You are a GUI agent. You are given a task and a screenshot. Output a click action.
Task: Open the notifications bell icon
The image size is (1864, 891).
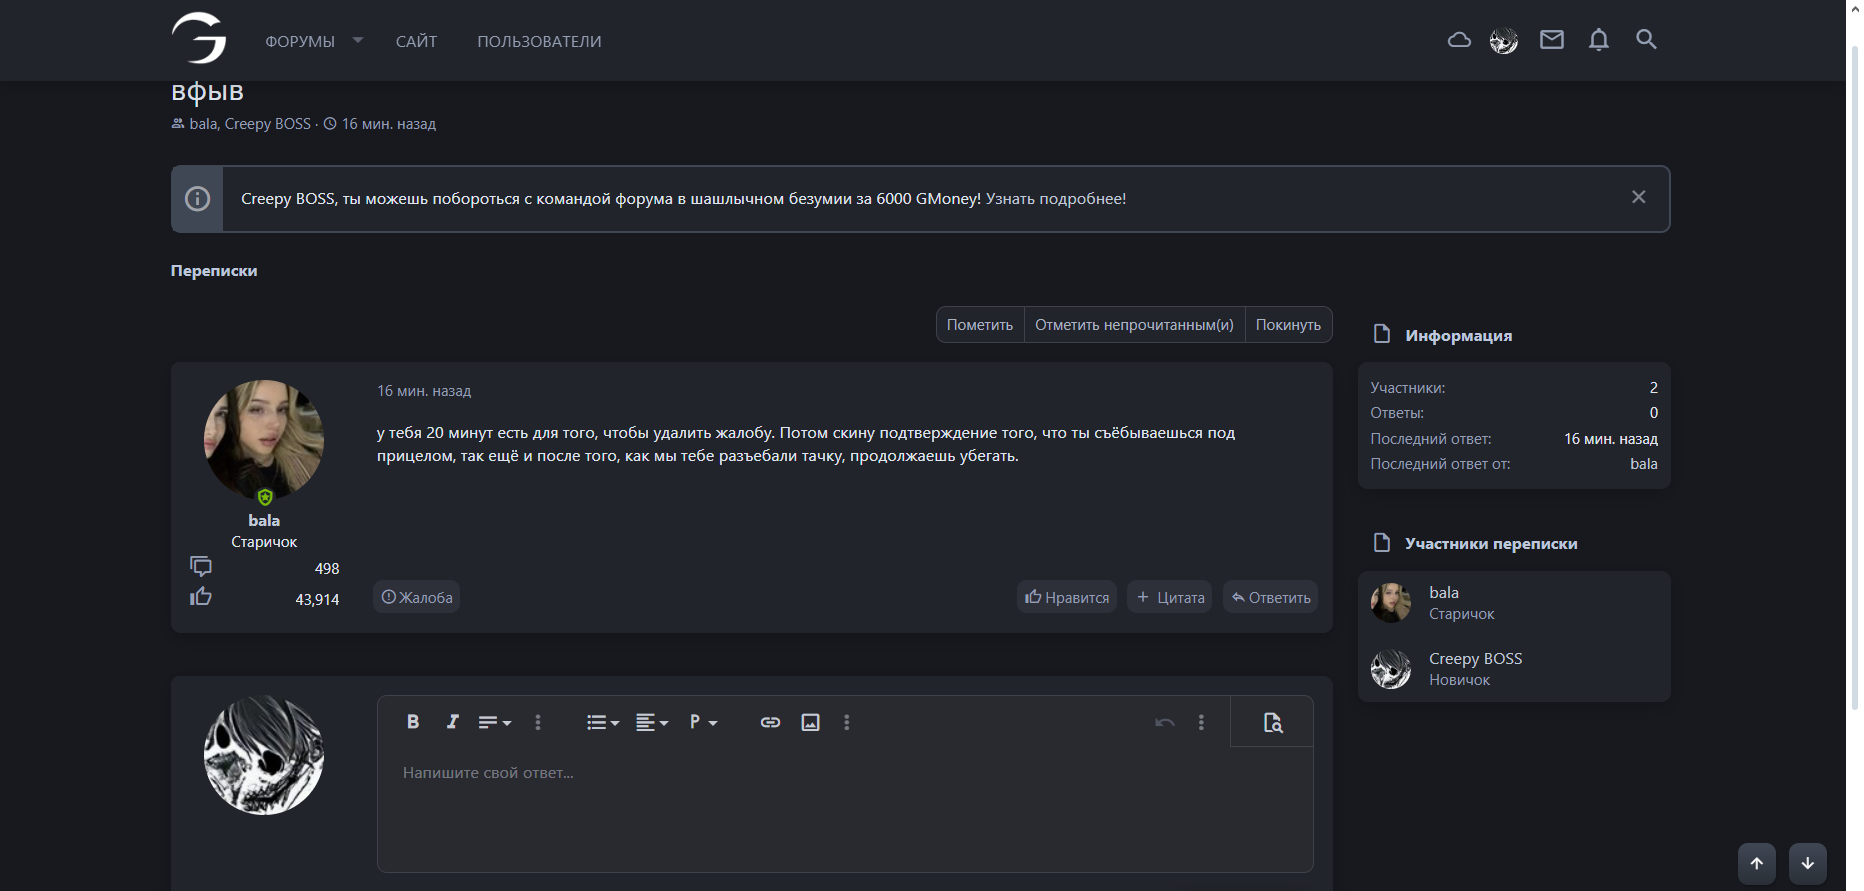tap(1598, 40)
